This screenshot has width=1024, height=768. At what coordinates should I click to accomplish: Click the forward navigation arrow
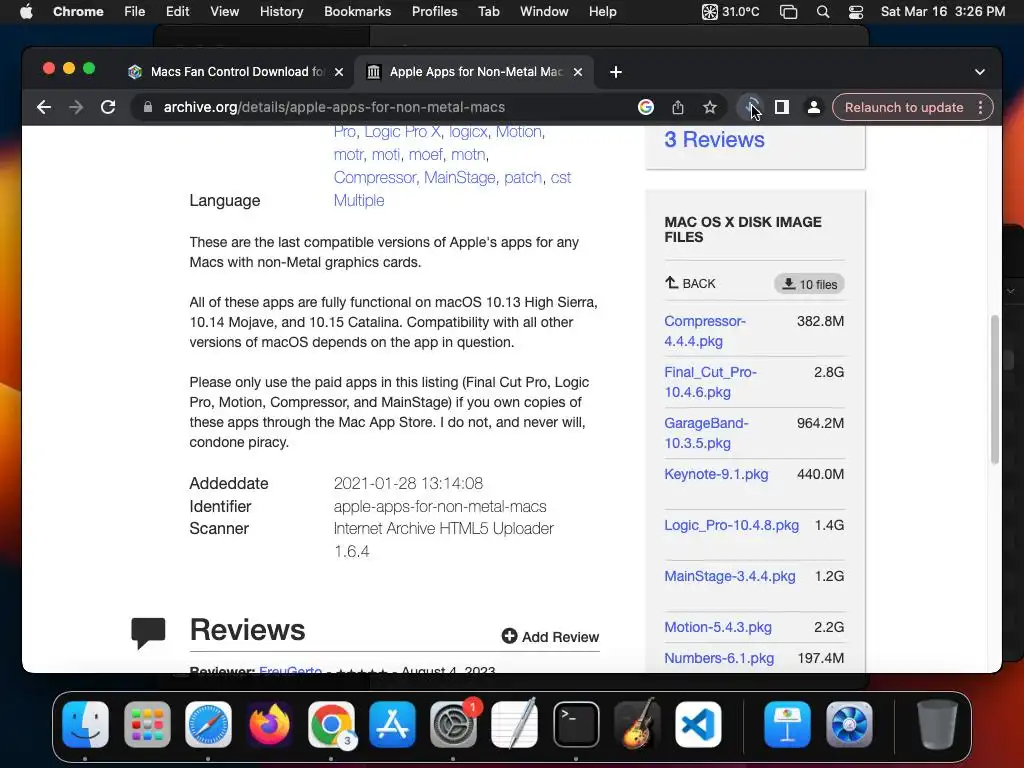(x=76, y=107)
